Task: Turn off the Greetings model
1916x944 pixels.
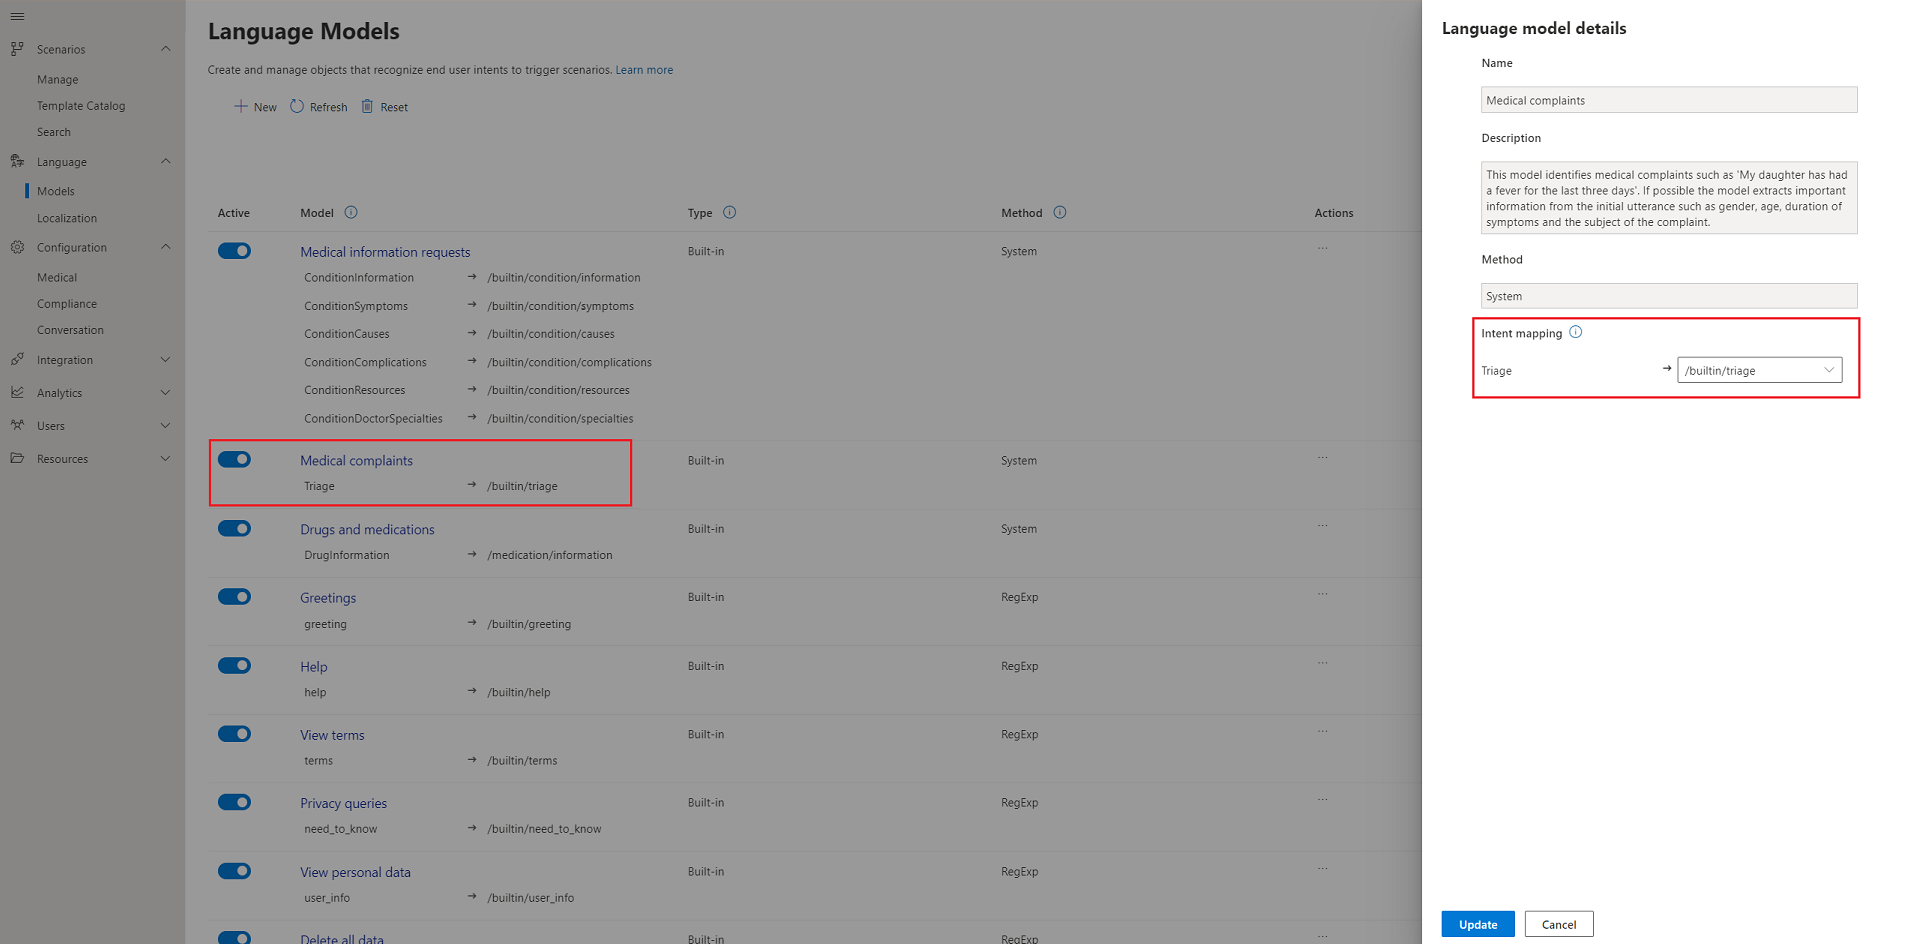Action: (x=234, y=596)
